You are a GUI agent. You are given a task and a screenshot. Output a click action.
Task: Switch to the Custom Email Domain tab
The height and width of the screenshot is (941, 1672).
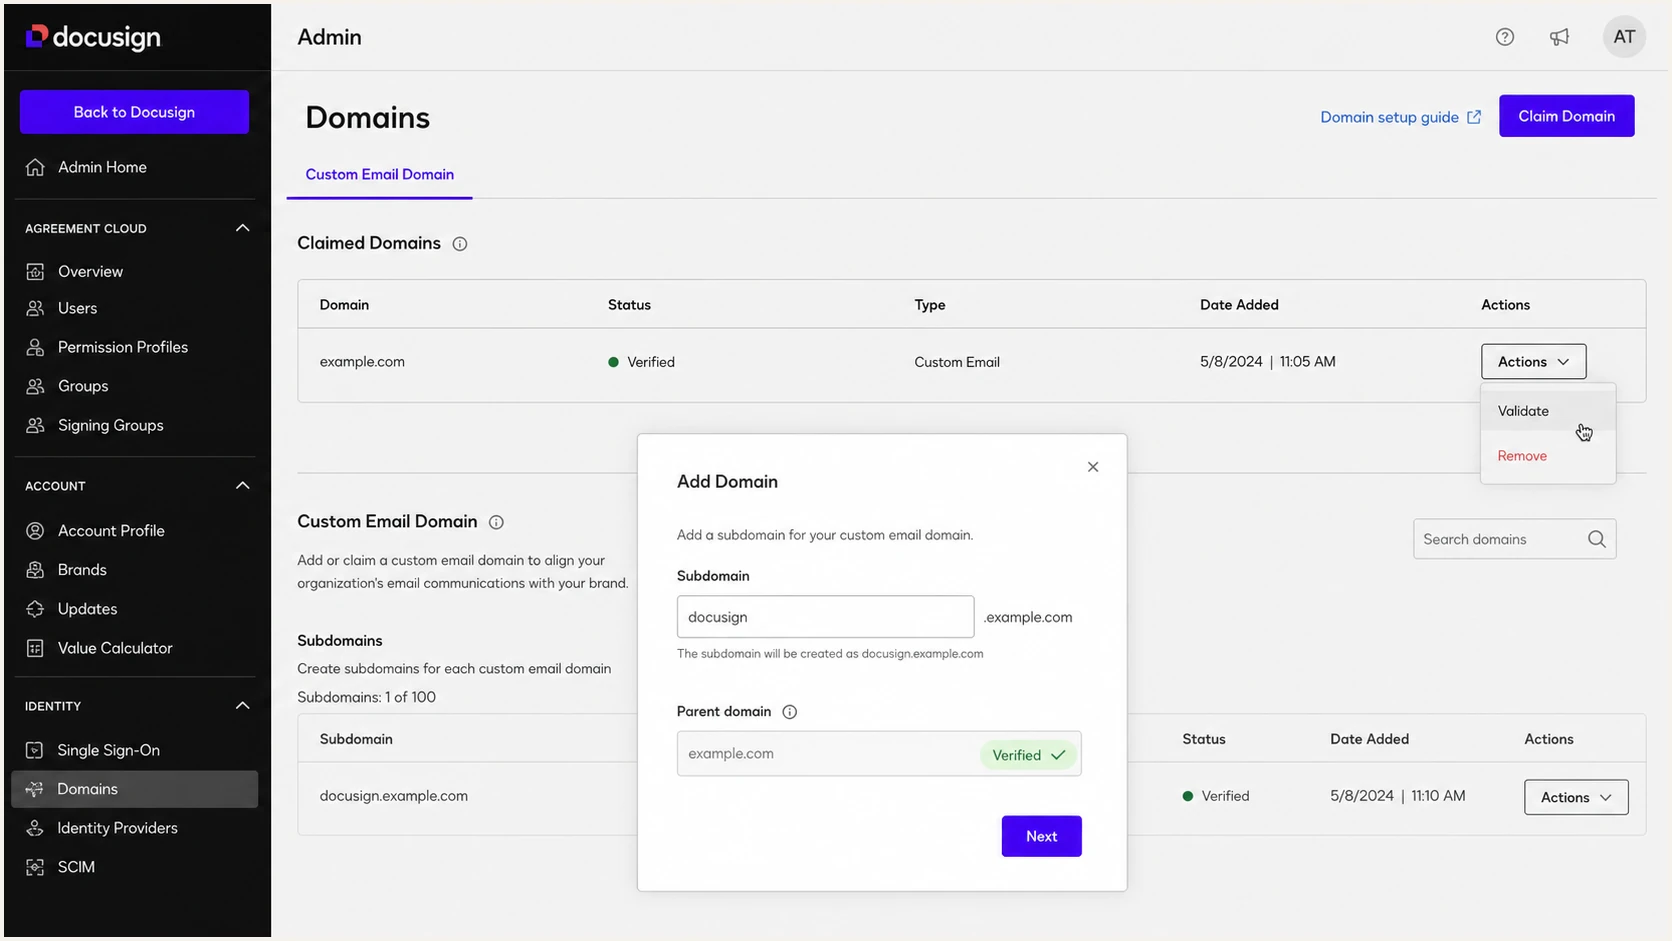(x=379, y=174)
